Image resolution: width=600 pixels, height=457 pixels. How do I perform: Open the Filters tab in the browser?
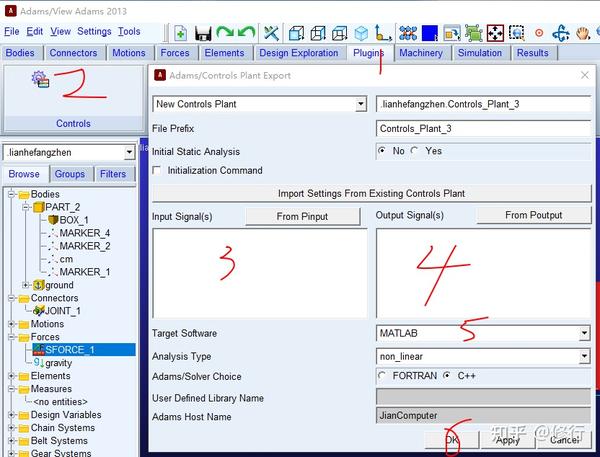point(113,174)
